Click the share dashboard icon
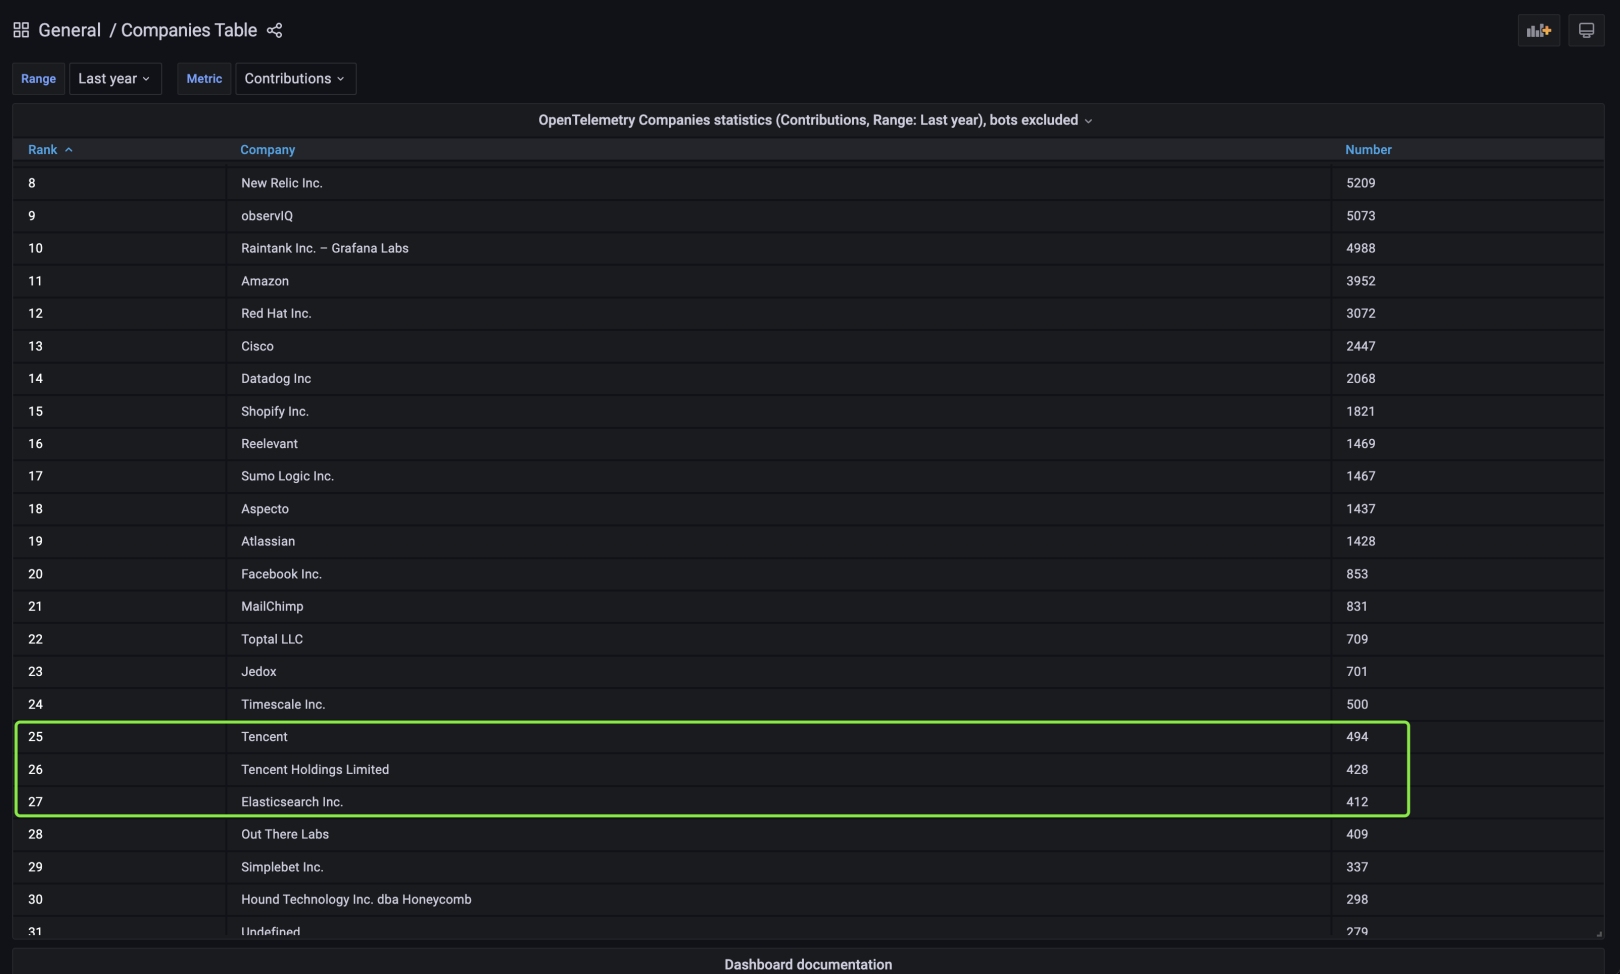This screenshot has width=1620, height=974. coord(274,30)
